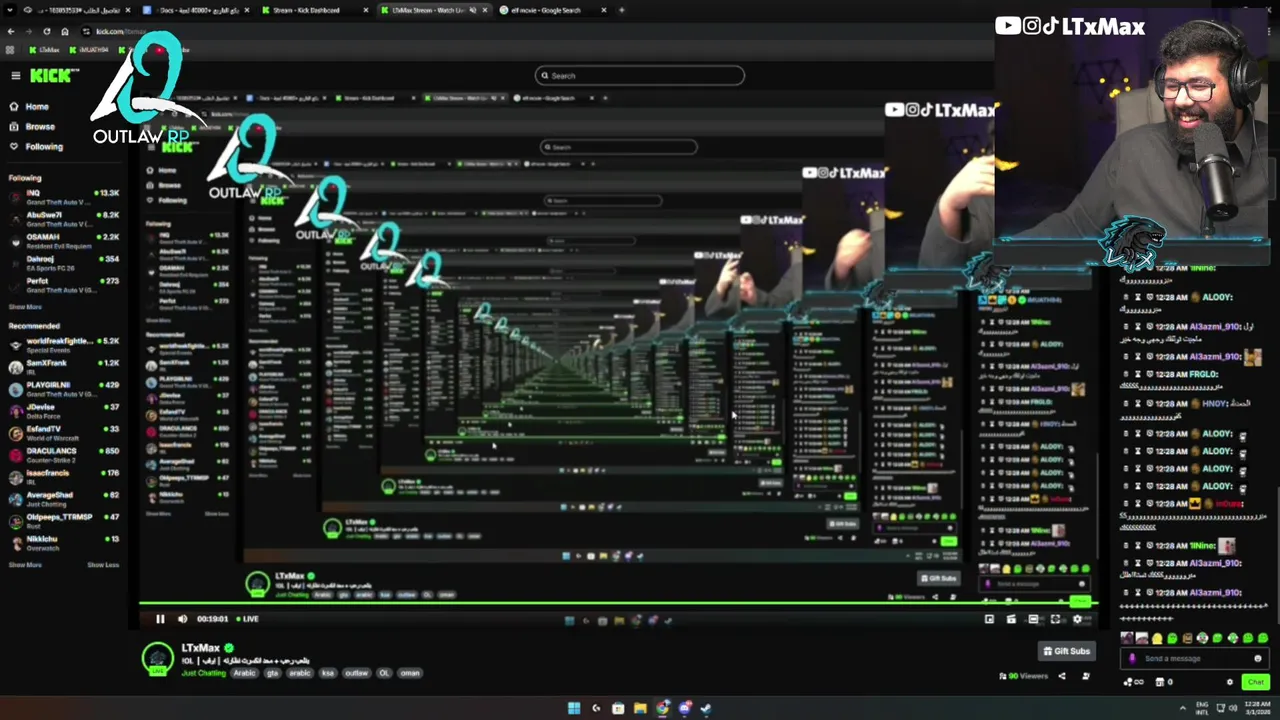The height and width of the screenshot is (720, 1280).
Task: Open the picture-in-picture mini player
Action: pos(989,619)
